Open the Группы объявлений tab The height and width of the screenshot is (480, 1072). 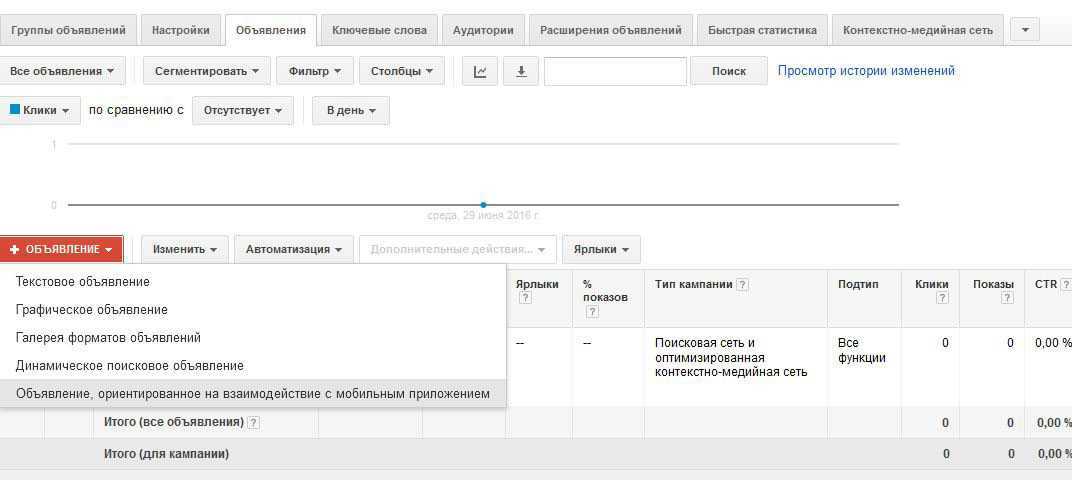coord(68,30)
